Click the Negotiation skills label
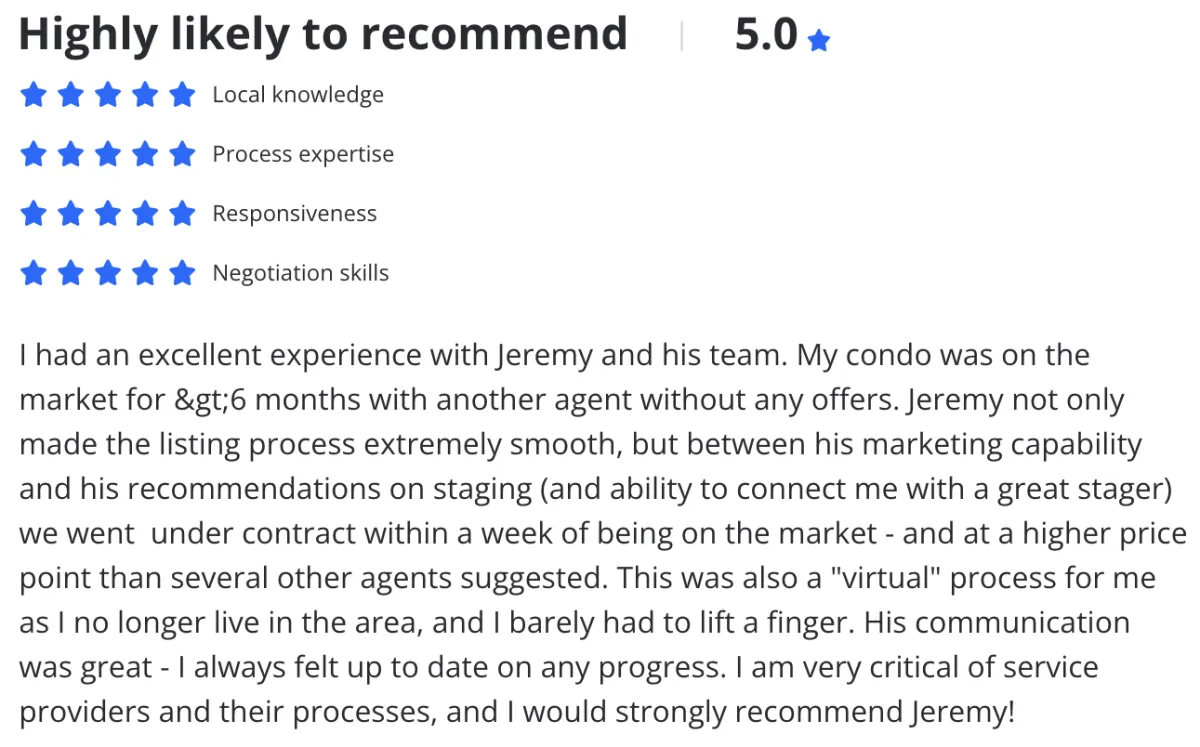The width and height of the screenshot is (1200, 747). (301, 273)
